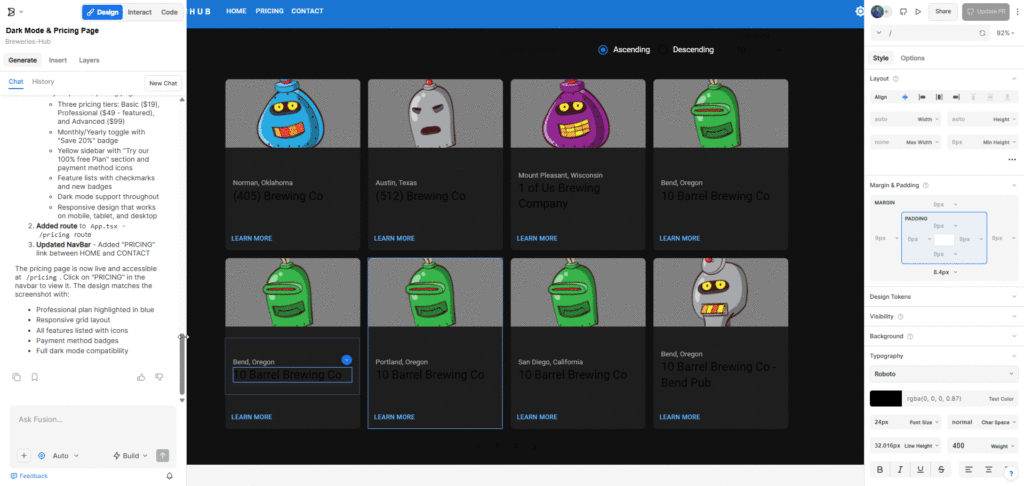Open the Roboto font family dropdown
Screen dimensions: 1024x486
943,374
